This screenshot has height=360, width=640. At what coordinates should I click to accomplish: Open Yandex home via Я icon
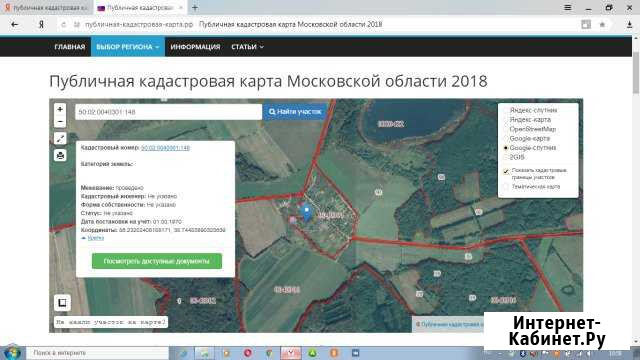coord(41,24)
